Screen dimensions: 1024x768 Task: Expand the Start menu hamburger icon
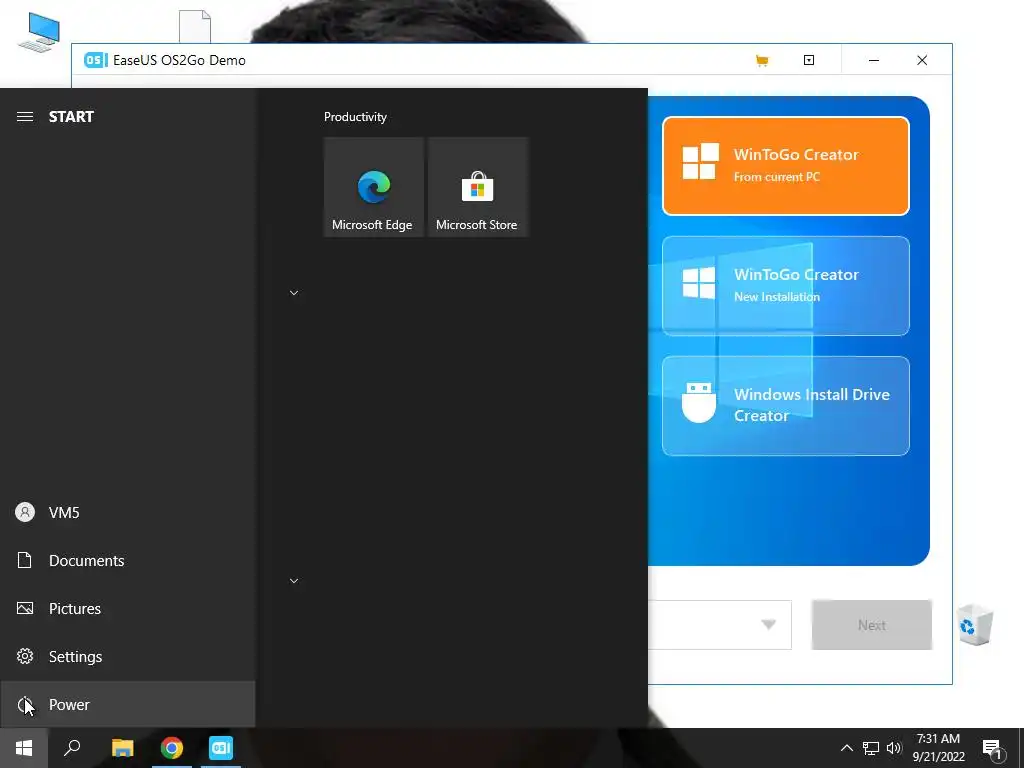click(x=25, y=117)
